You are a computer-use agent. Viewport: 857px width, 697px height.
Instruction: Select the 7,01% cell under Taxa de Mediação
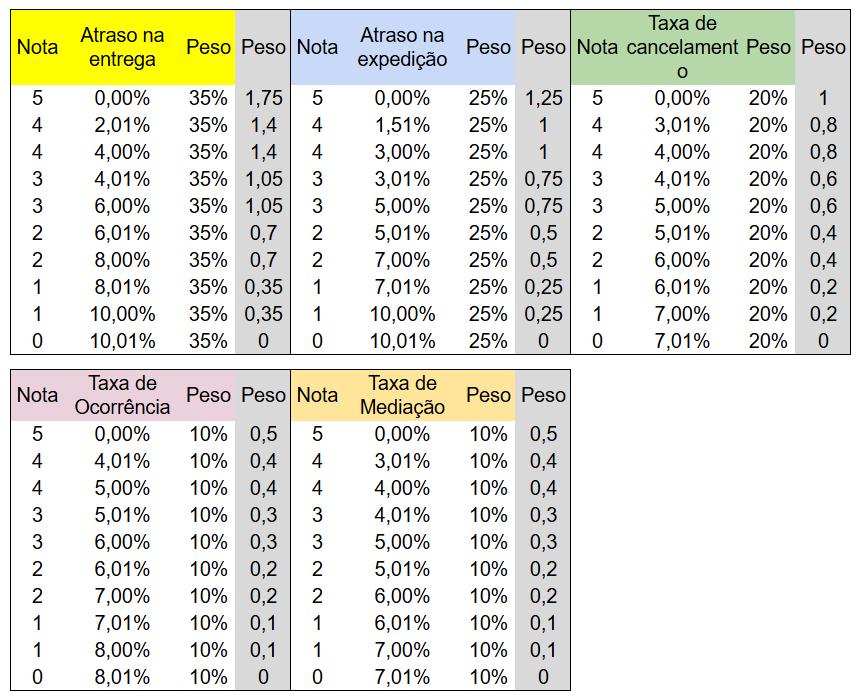402,677
